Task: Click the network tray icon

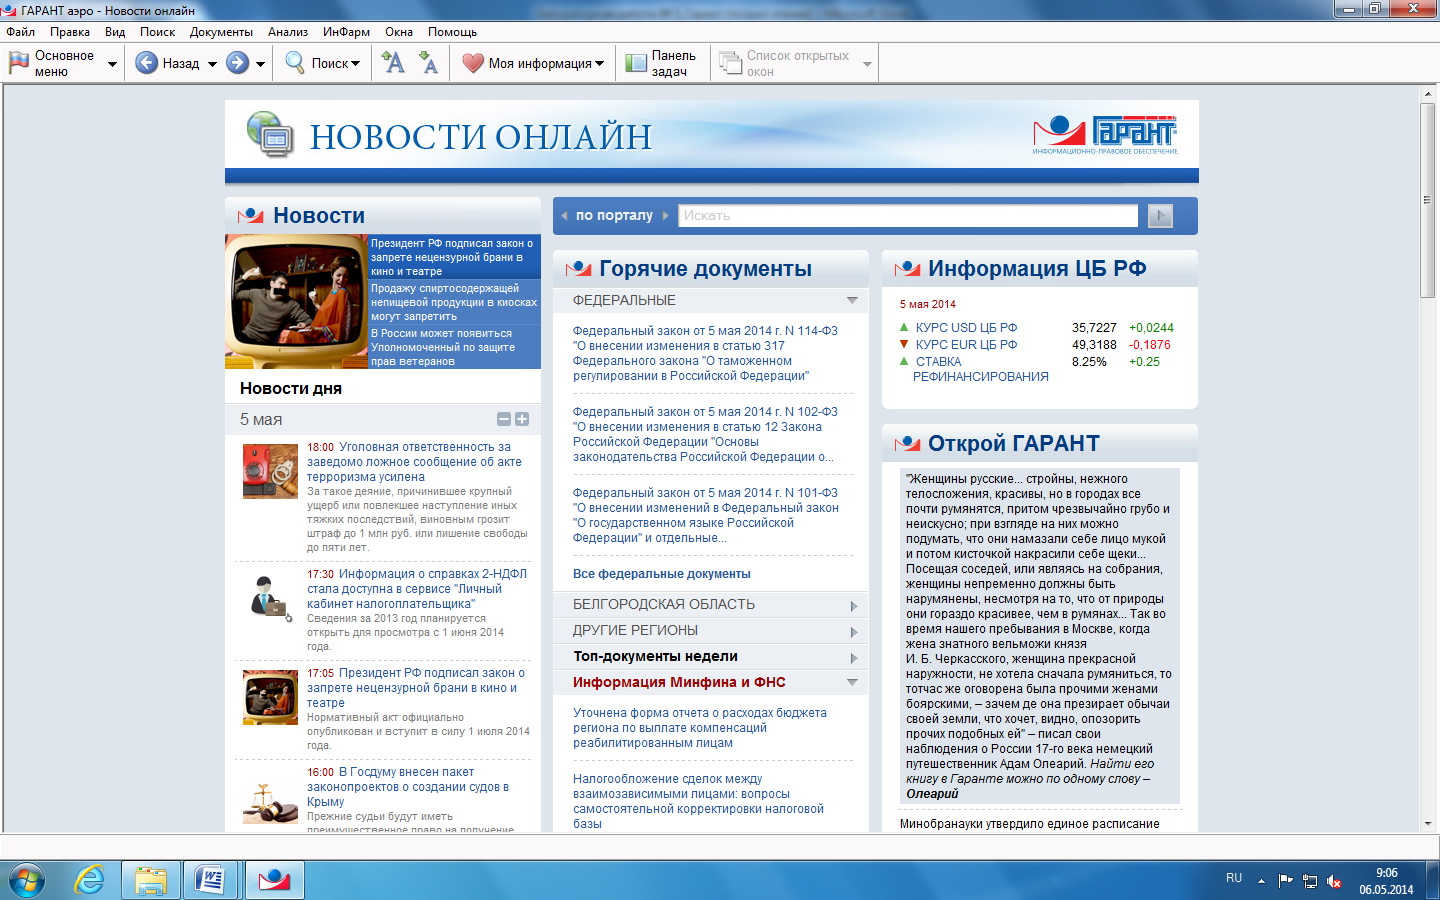Action: (x=1310, y=881)
